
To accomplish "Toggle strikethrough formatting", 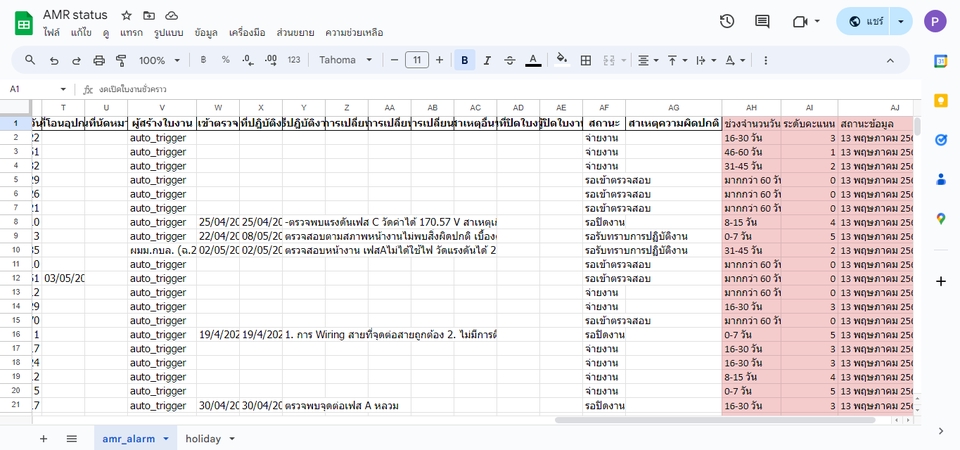I will tap(509, 60).
